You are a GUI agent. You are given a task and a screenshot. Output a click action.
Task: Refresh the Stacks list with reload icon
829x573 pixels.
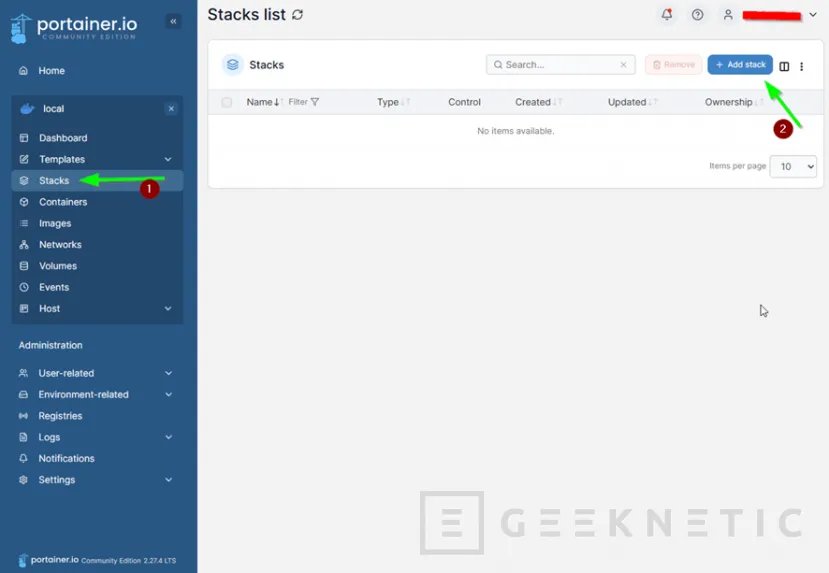click(x=298, y=15)
